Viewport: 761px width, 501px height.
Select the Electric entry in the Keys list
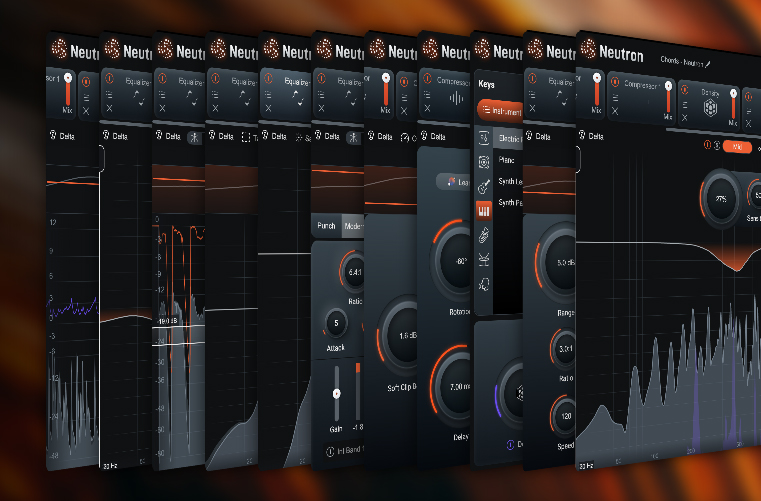pyautogui.click(x=508, y=138)
